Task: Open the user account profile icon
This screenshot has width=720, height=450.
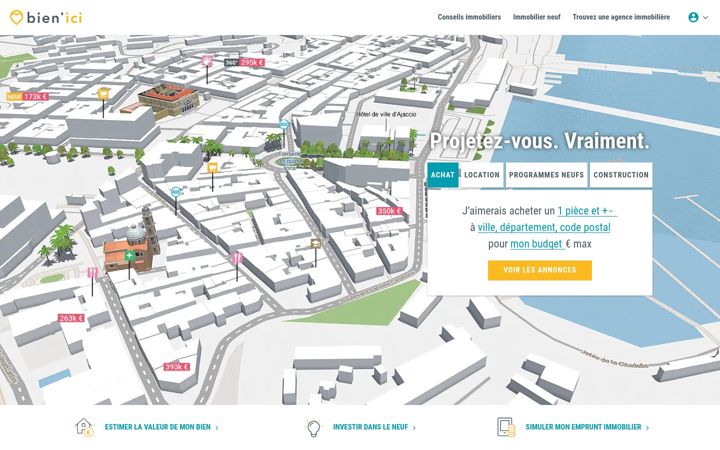Action: click(x=693, y=17)
